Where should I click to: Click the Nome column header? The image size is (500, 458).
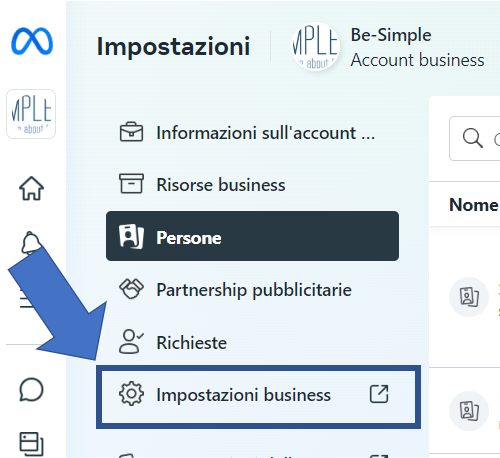[474, 205]
